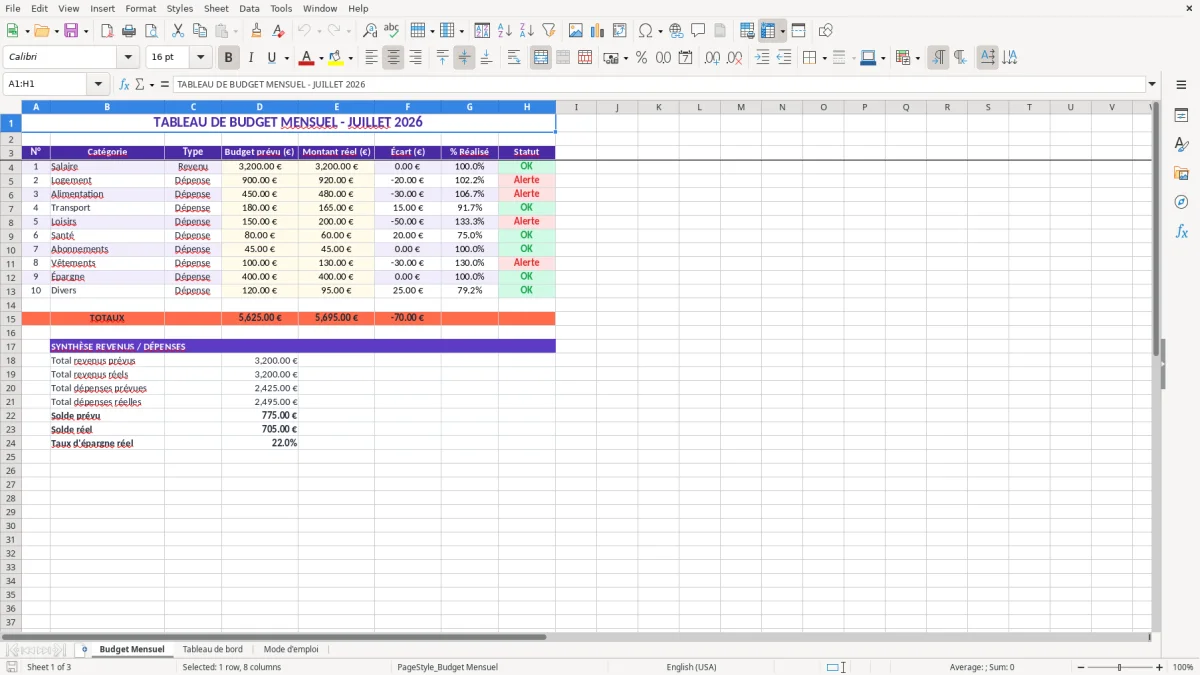The height and width of the screenshot is (675, 1200).
Task: Adjust the zoom slider in status bar
Action: point(1119,667)
